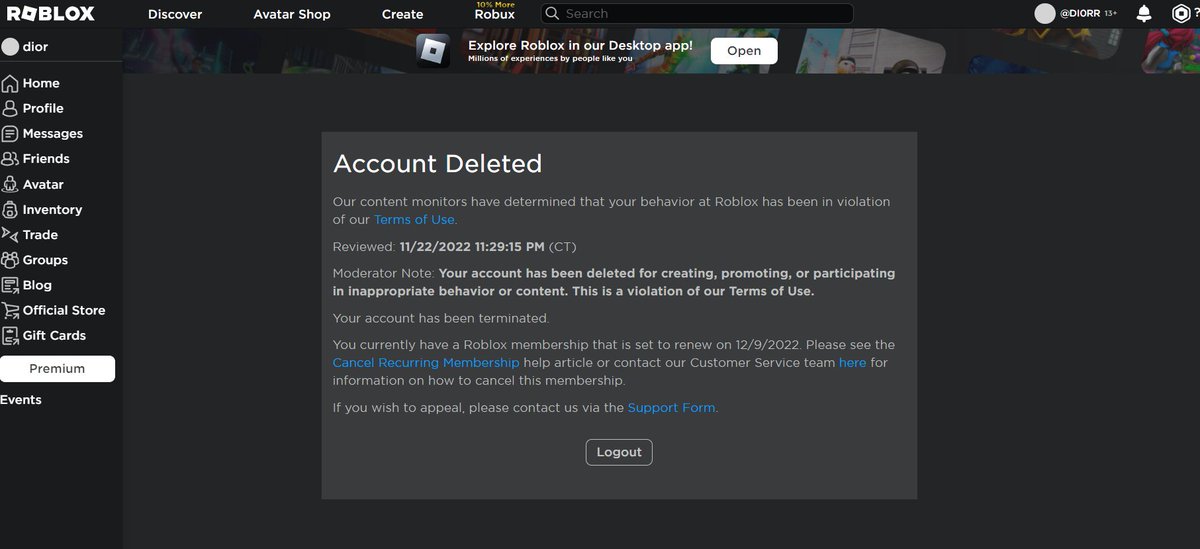Open the Terms of Use link
Viewport: 1200px width, 549px height.
(414, 219)
